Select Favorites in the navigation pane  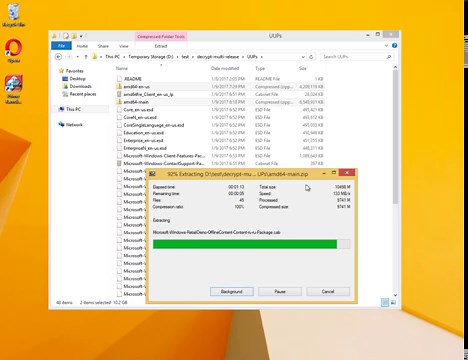[71, 71]
